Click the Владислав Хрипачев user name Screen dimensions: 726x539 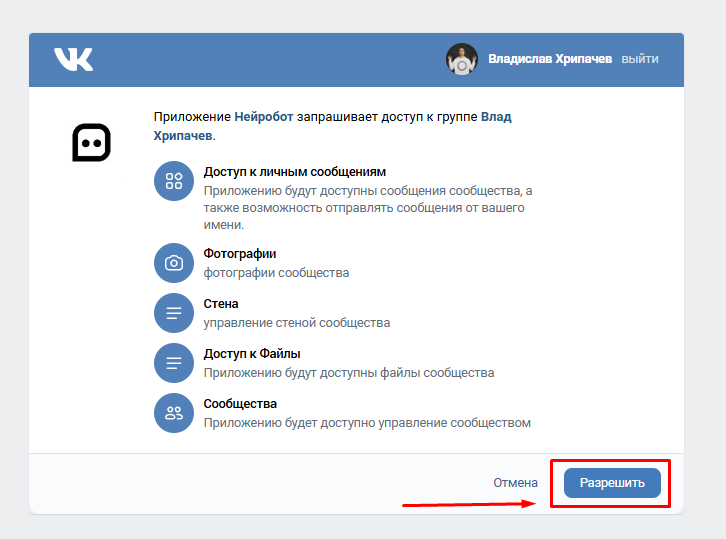coord(550,59)
